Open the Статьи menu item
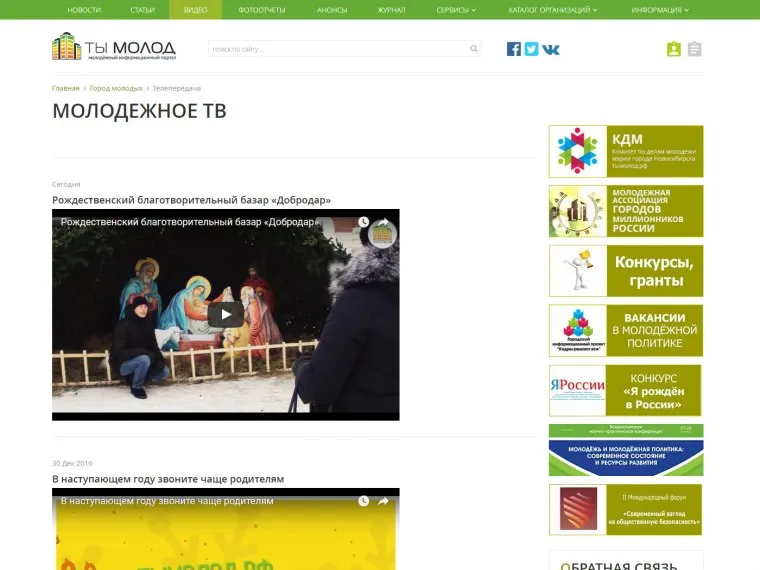 click(x=142, y=10)
